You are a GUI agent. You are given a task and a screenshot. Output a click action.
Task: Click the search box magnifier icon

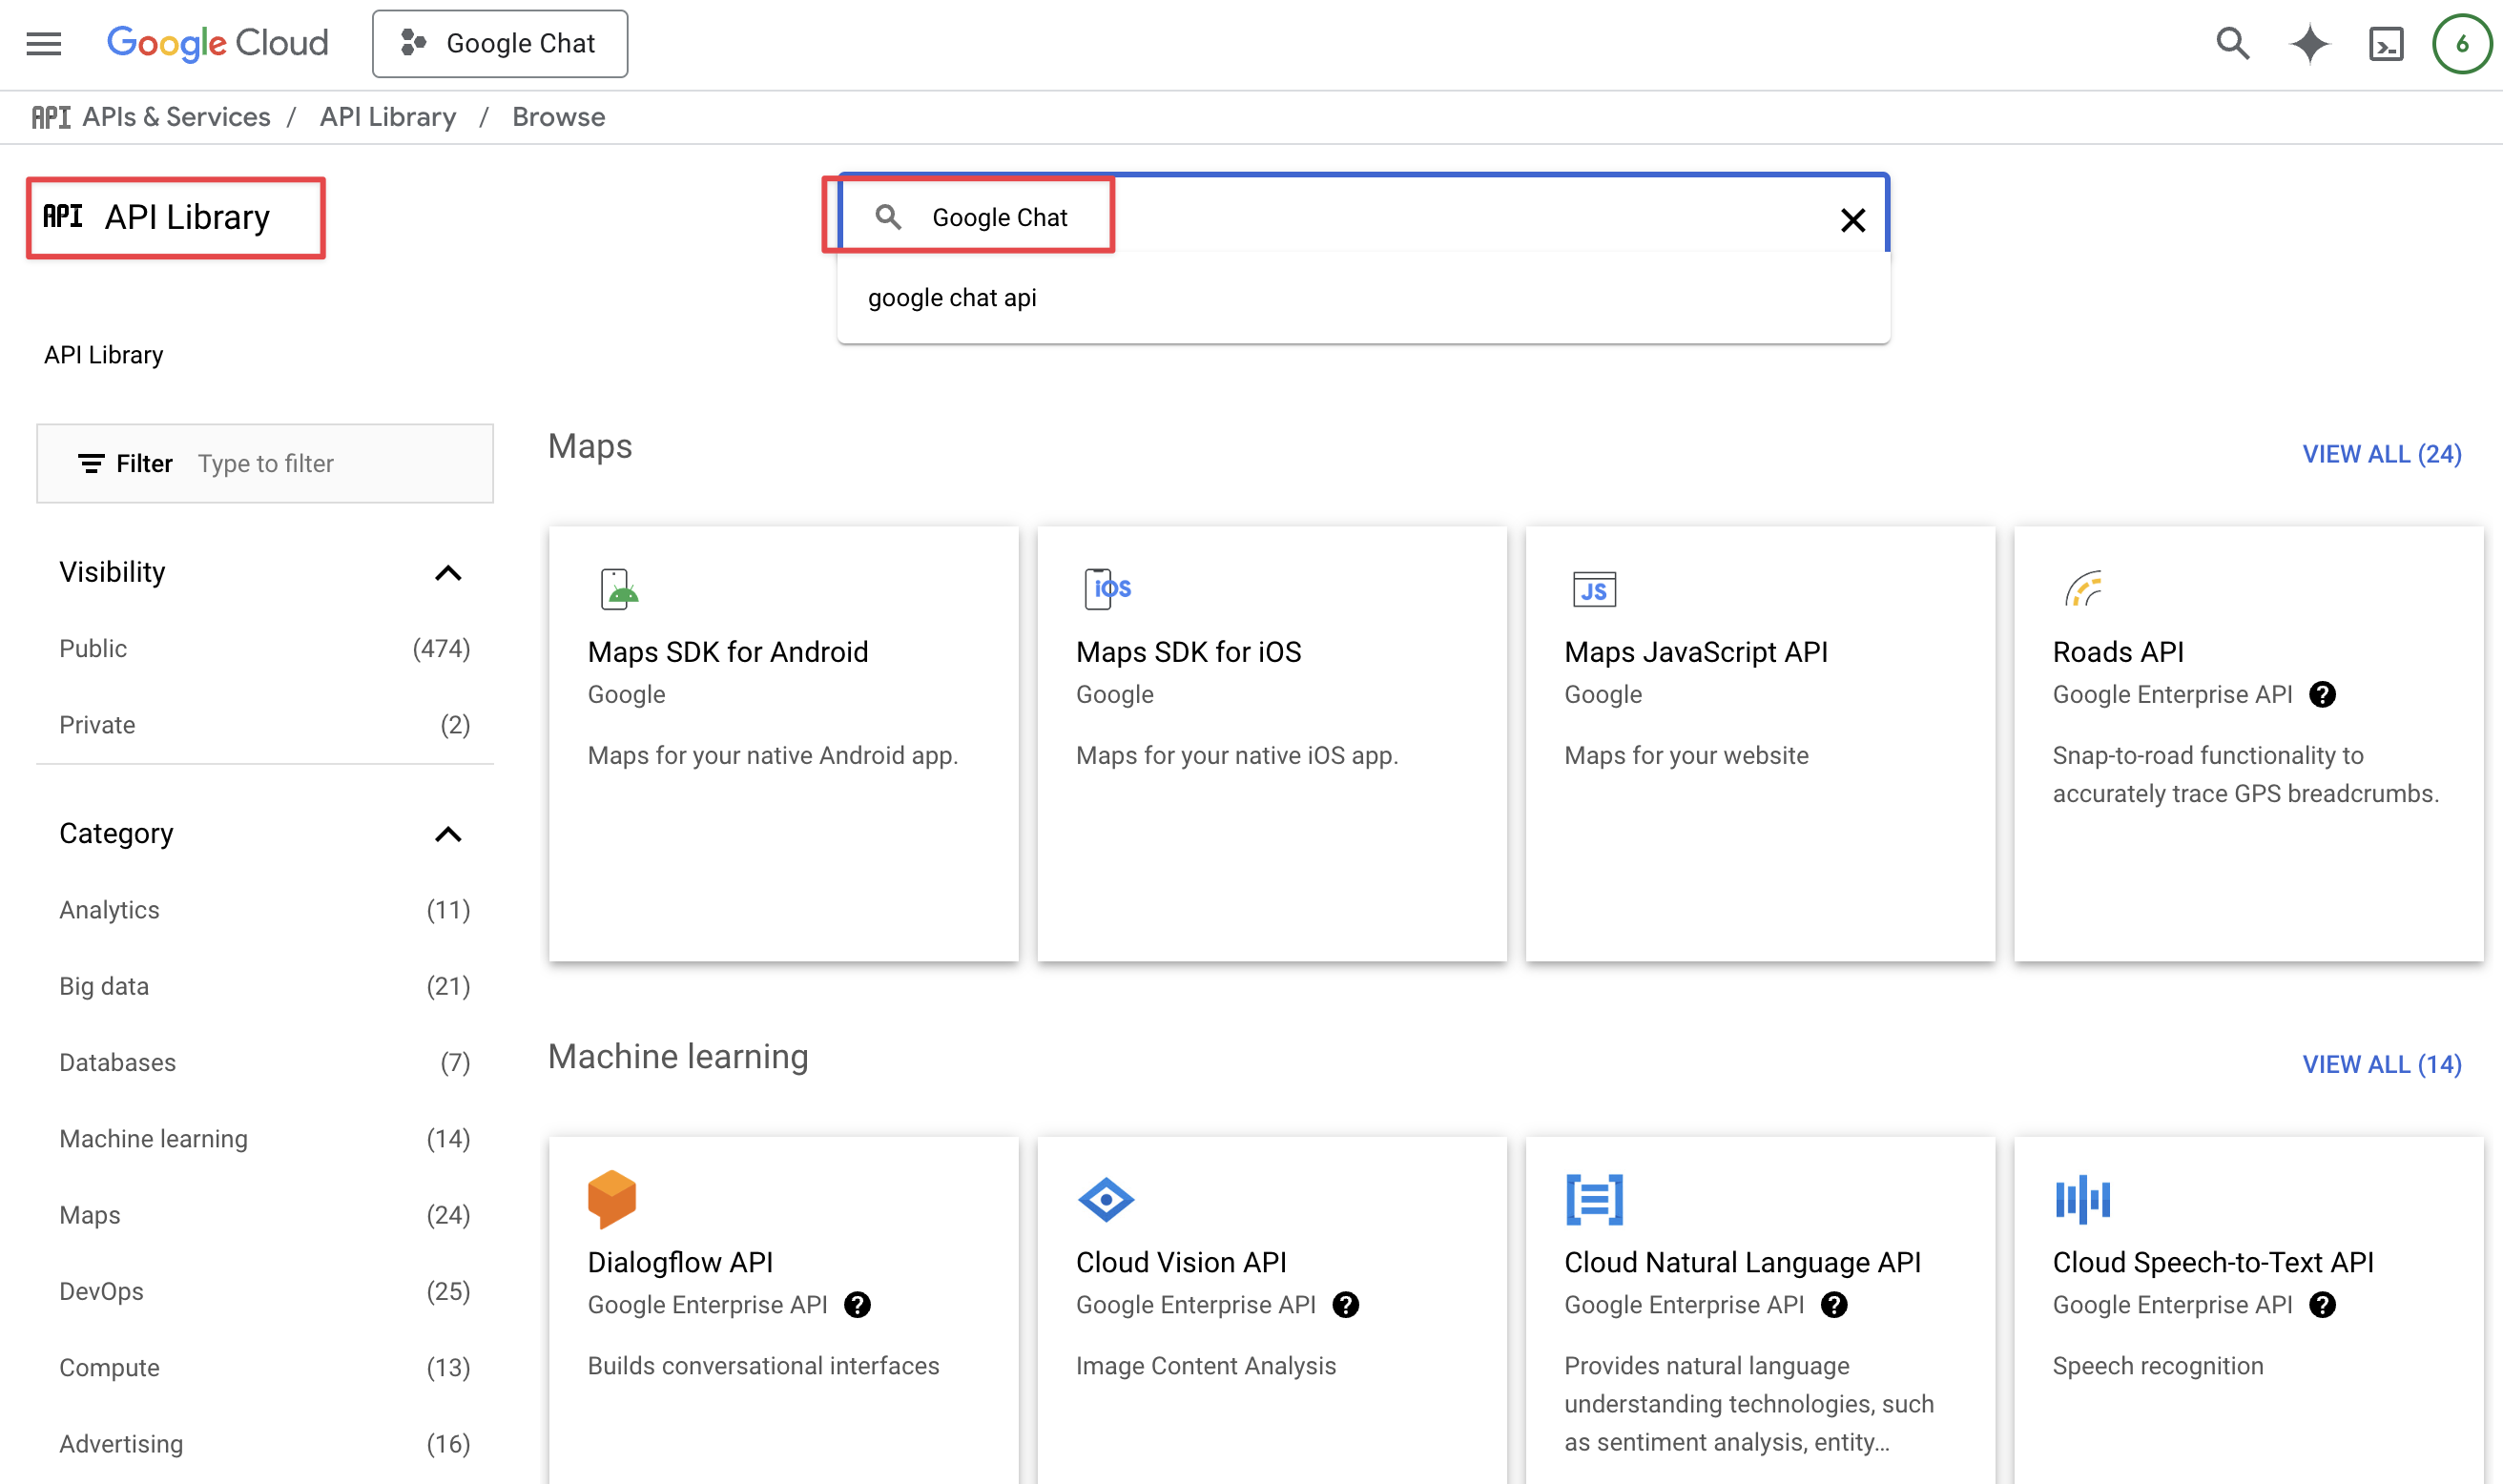click(888, 217)
